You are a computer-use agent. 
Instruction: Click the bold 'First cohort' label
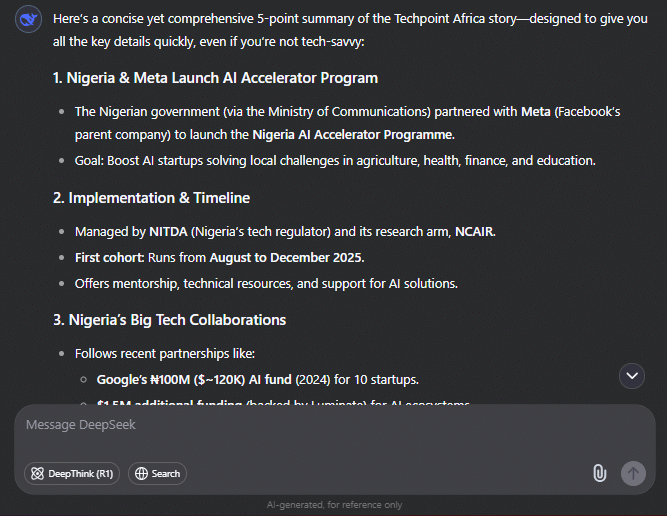point(109,258)
